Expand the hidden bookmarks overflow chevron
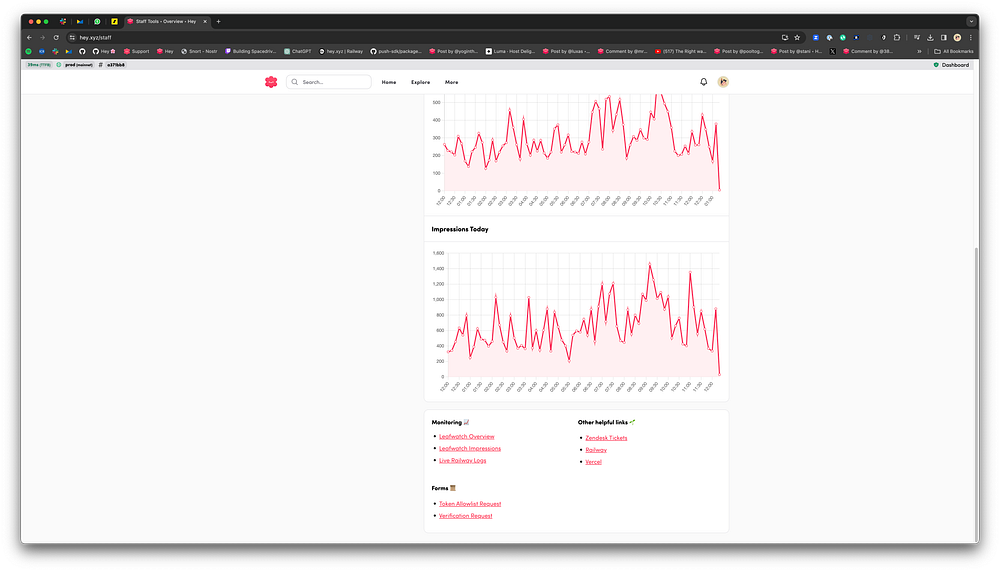Viewport: 1000px width, 571px height. [920, 51]
